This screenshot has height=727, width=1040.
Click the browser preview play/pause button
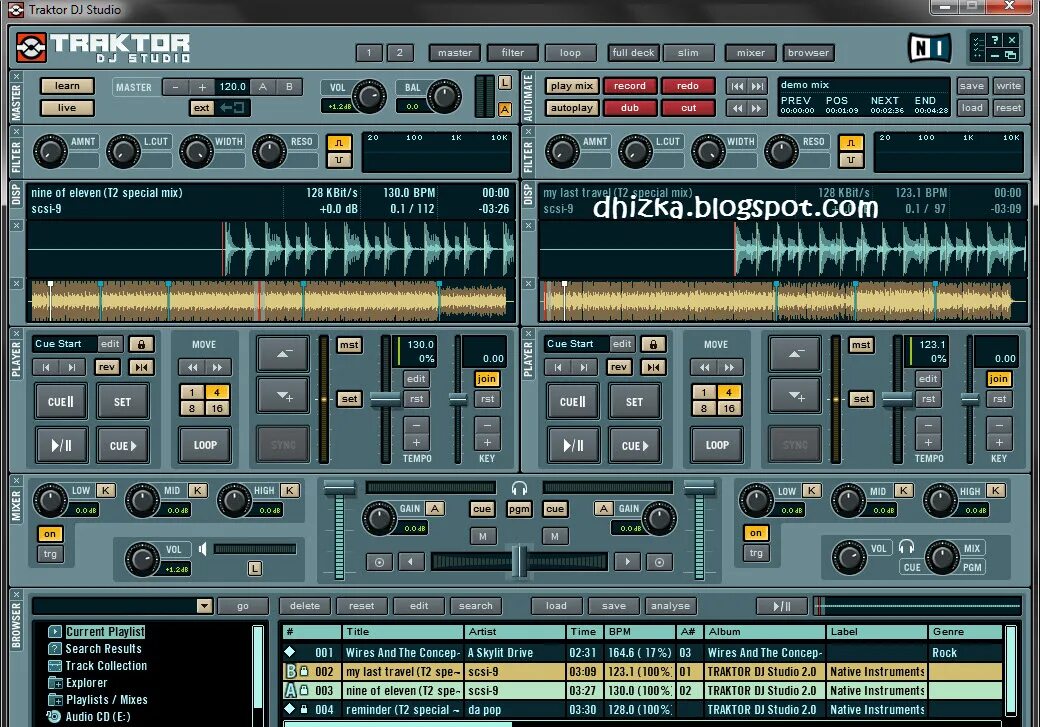(782, 606)
